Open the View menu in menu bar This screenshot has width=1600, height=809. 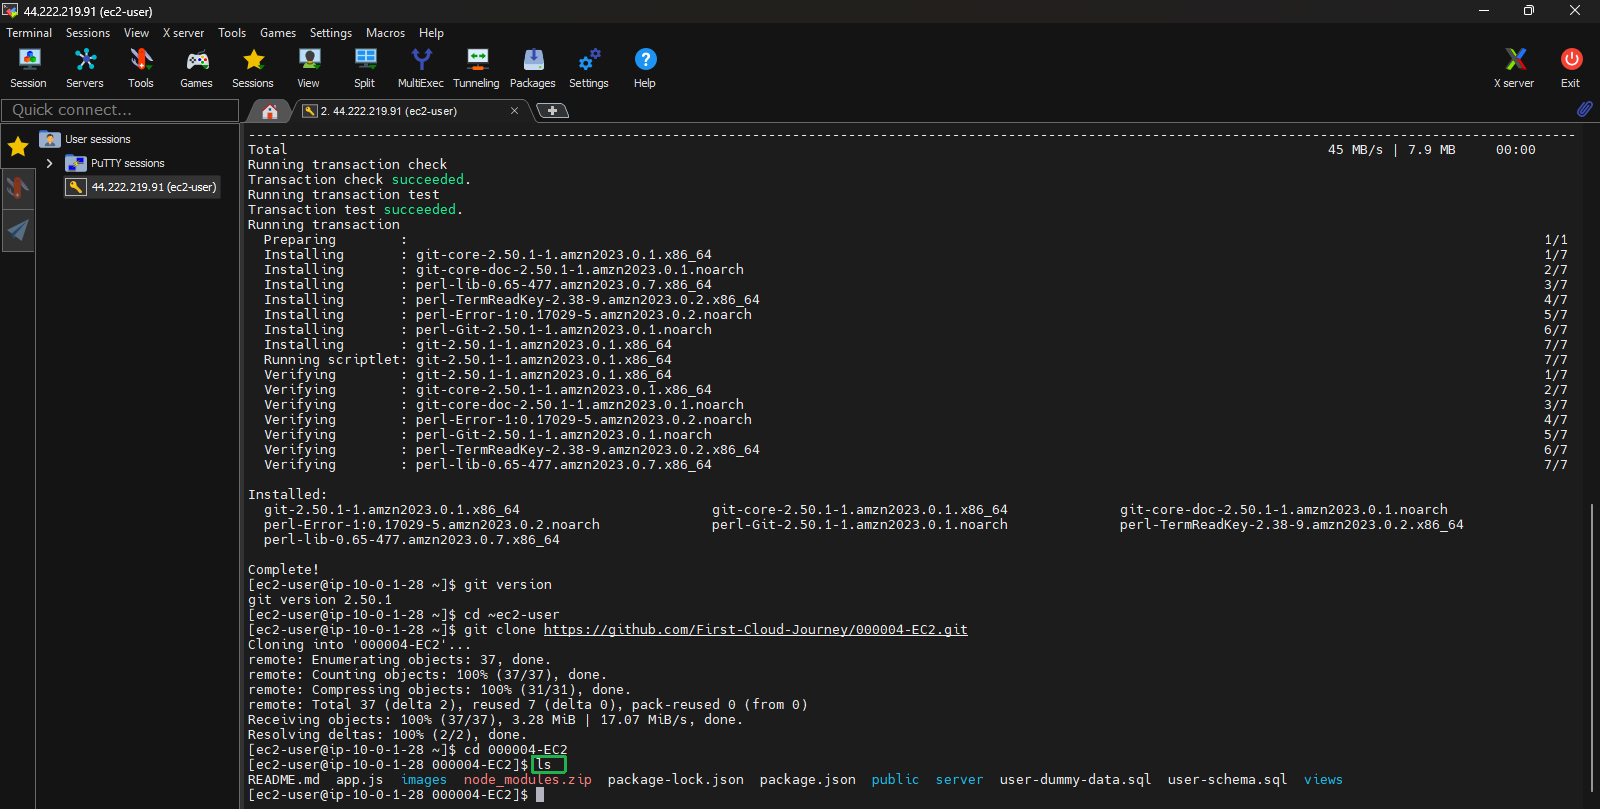(x=136, y=33)
